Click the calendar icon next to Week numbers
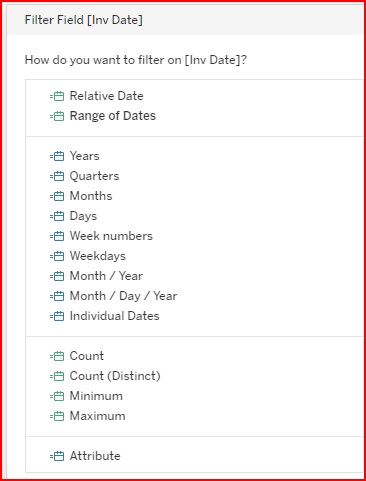Viewport: 366px width, 481px height. [x=57, y=236]
